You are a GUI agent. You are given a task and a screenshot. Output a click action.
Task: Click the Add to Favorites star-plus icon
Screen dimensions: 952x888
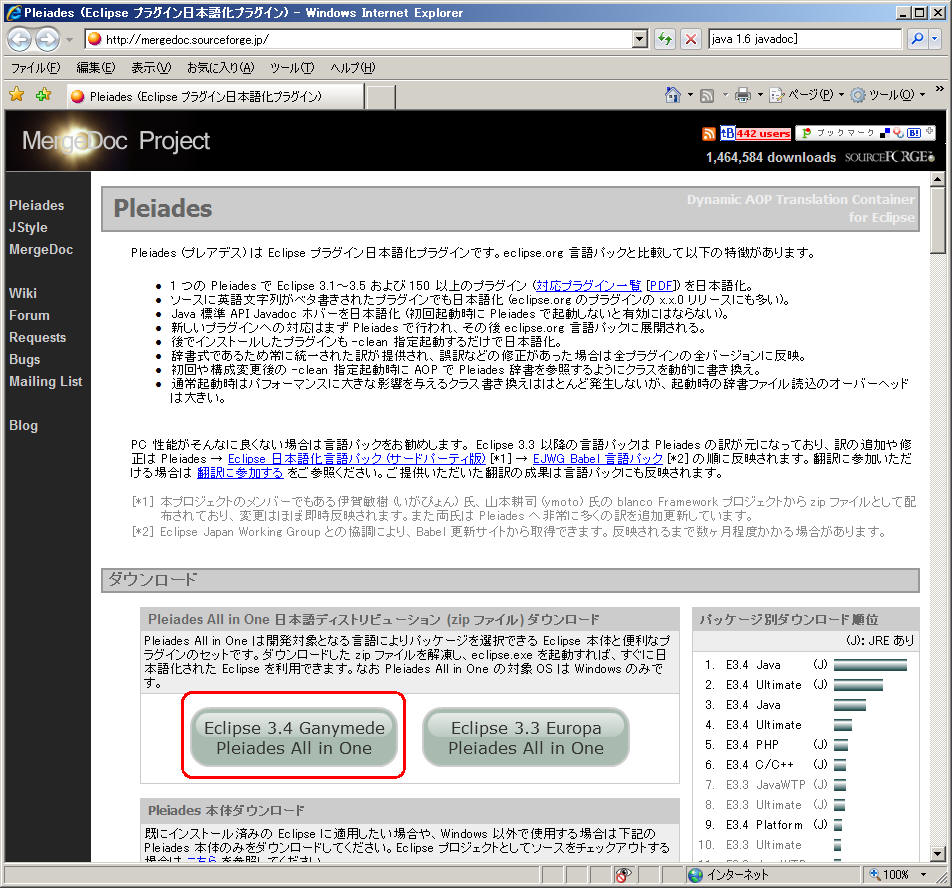43,95
